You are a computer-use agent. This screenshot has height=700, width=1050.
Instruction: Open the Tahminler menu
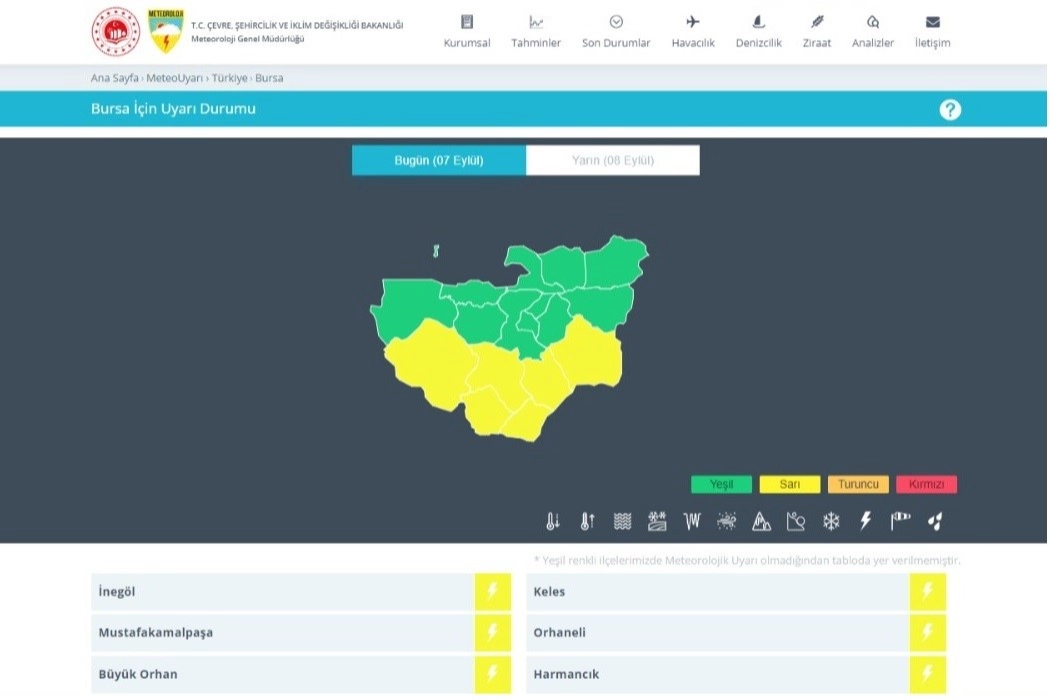536,32
